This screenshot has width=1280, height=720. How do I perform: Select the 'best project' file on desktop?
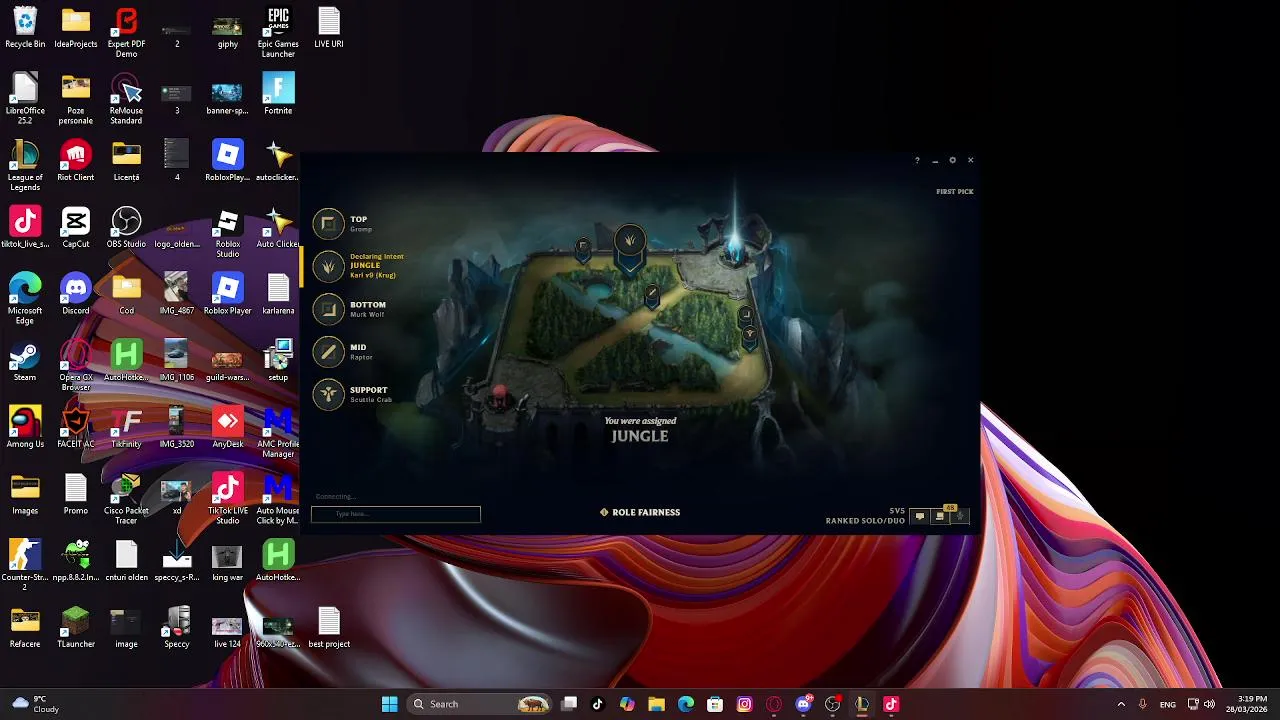tap(329, 627)
